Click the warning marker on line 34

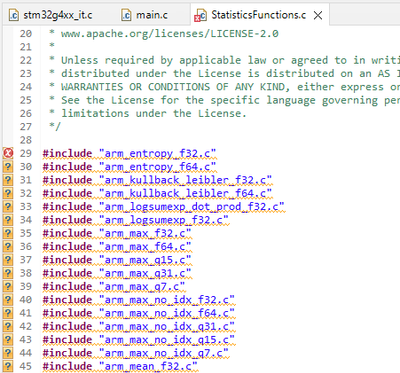[8, 220]
